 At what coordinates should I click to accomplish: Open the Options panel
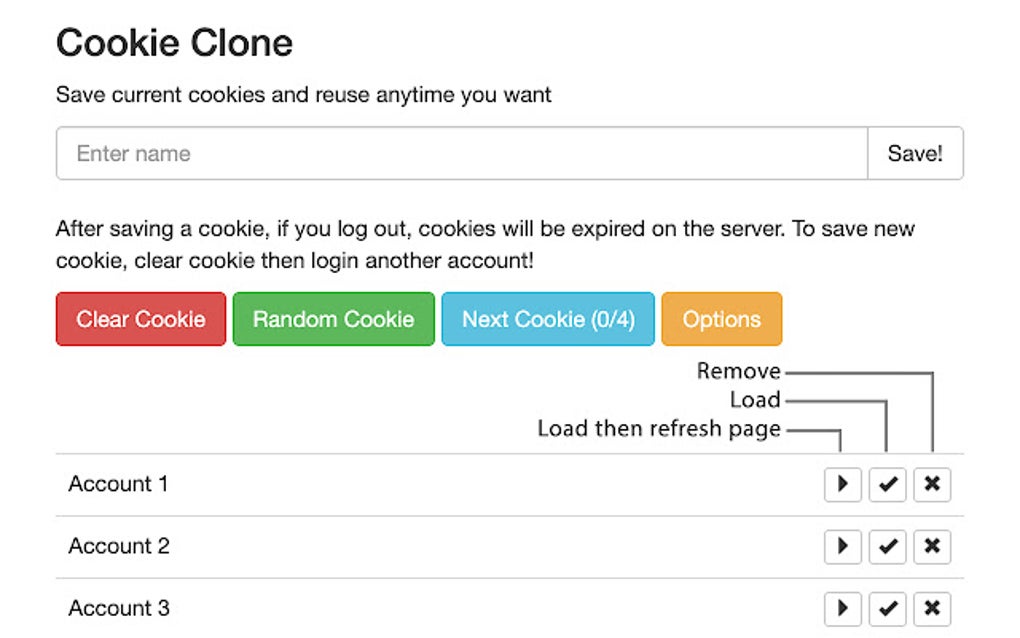click(x=722, y=319)
